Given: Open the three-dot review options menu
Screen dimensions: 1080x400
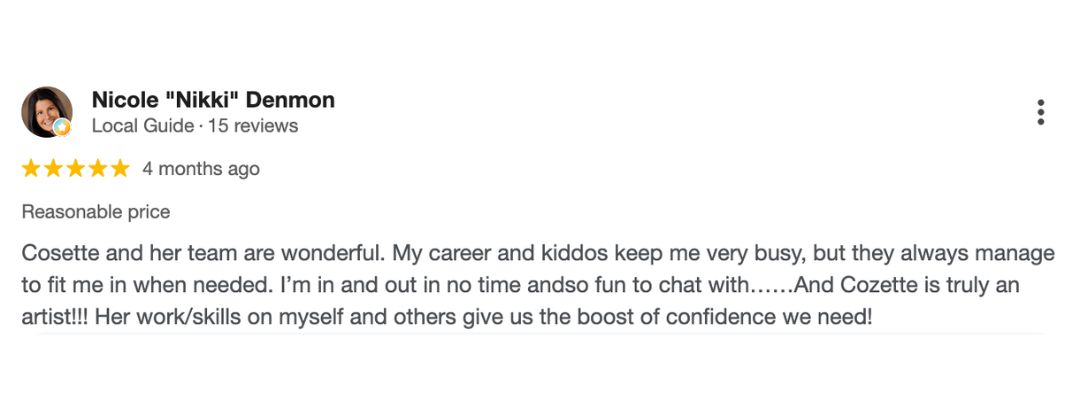Looking at the screenshot, I should coord(1041,112).
